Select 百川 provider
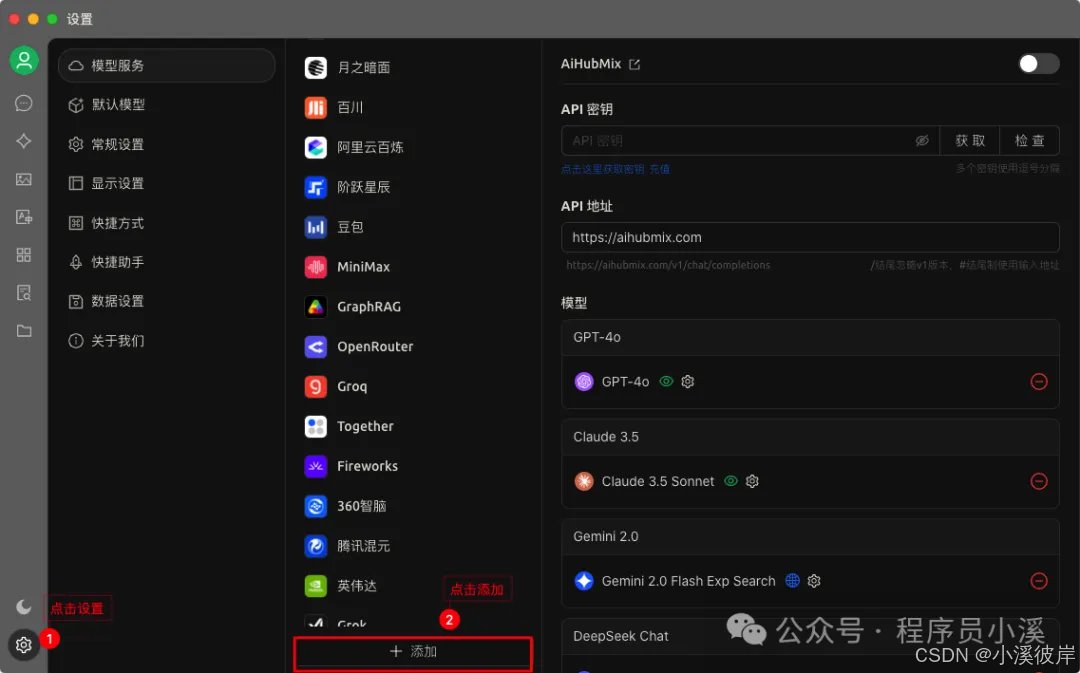 (413, 107)
